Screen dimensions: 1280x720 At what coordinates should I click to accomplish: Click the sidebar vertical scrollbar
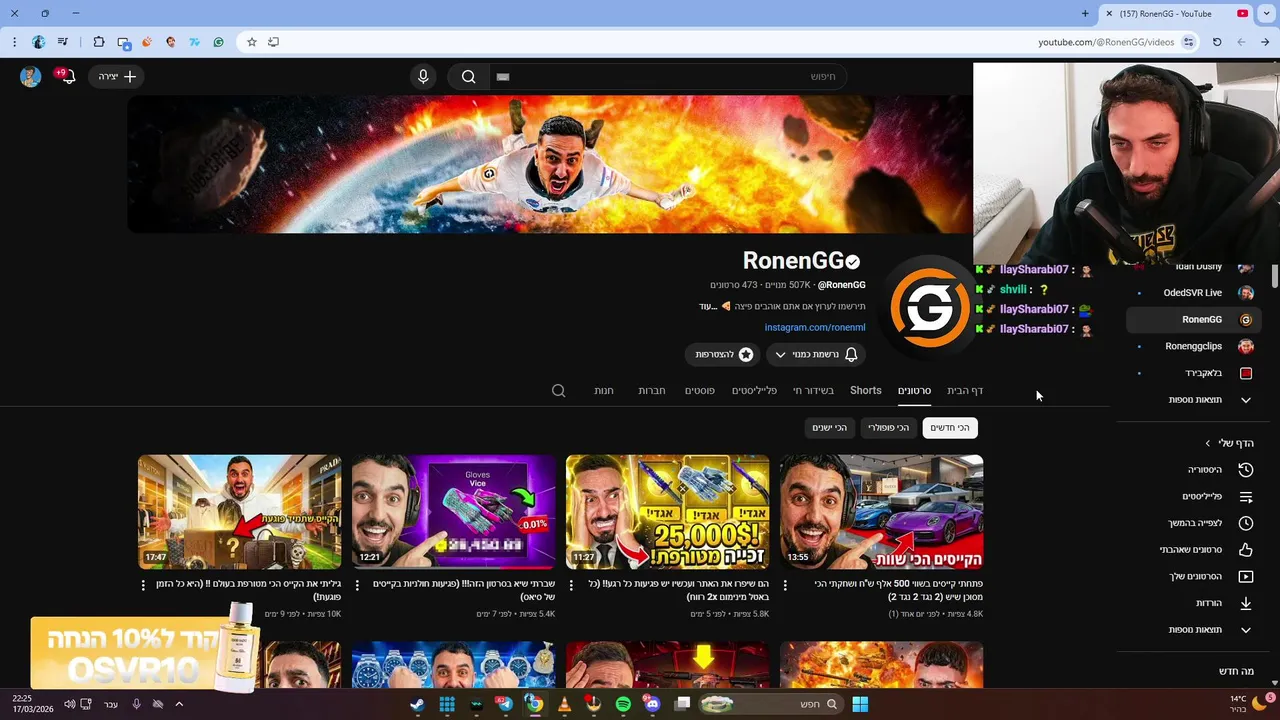(x=1274, y=276)
